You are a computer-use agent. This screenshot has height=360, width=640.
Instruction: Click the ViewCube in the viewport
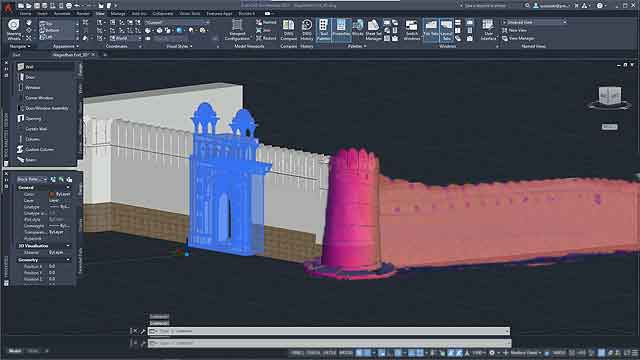[609, 97]
